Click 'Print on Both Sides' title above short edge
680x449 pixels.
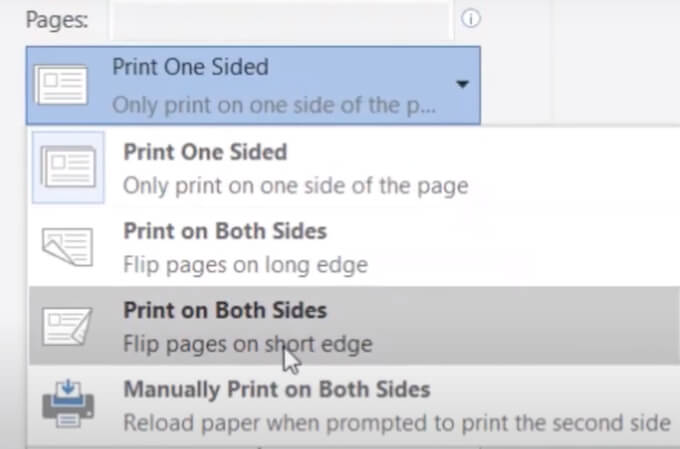(x=225, y=310)
